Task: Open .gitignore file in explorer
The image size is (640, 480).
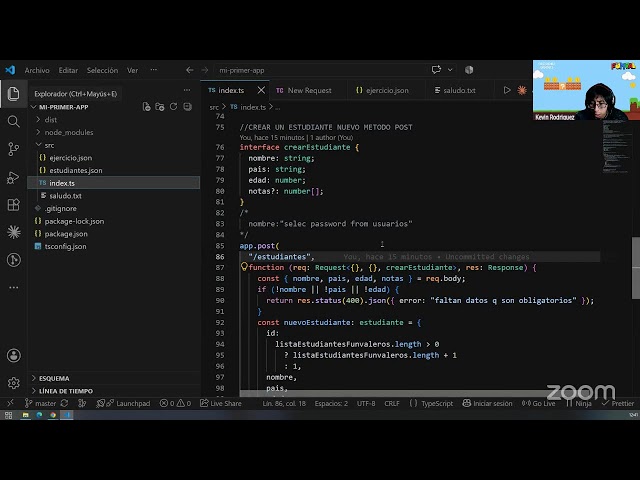Action: [x=60, y=208]
